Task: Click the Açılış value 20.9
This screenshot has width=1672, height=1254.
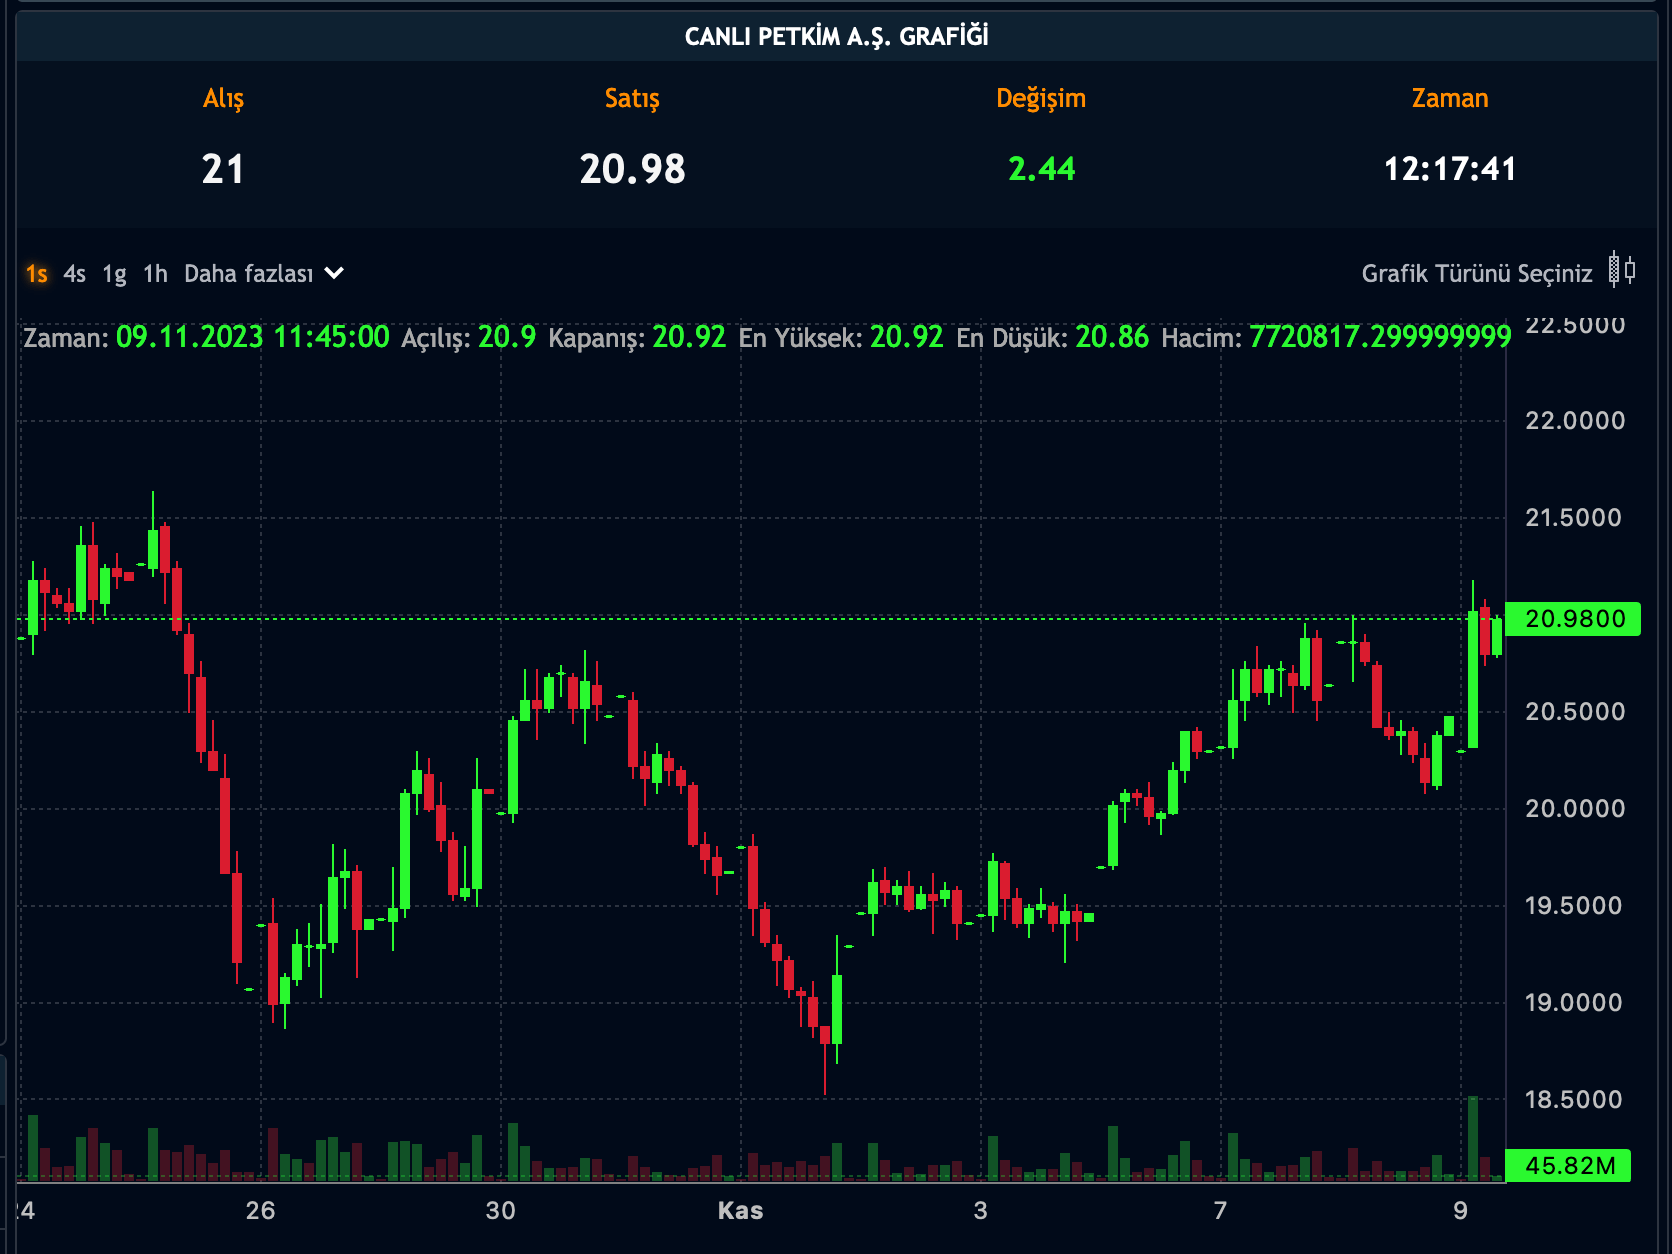Action: 507,337
